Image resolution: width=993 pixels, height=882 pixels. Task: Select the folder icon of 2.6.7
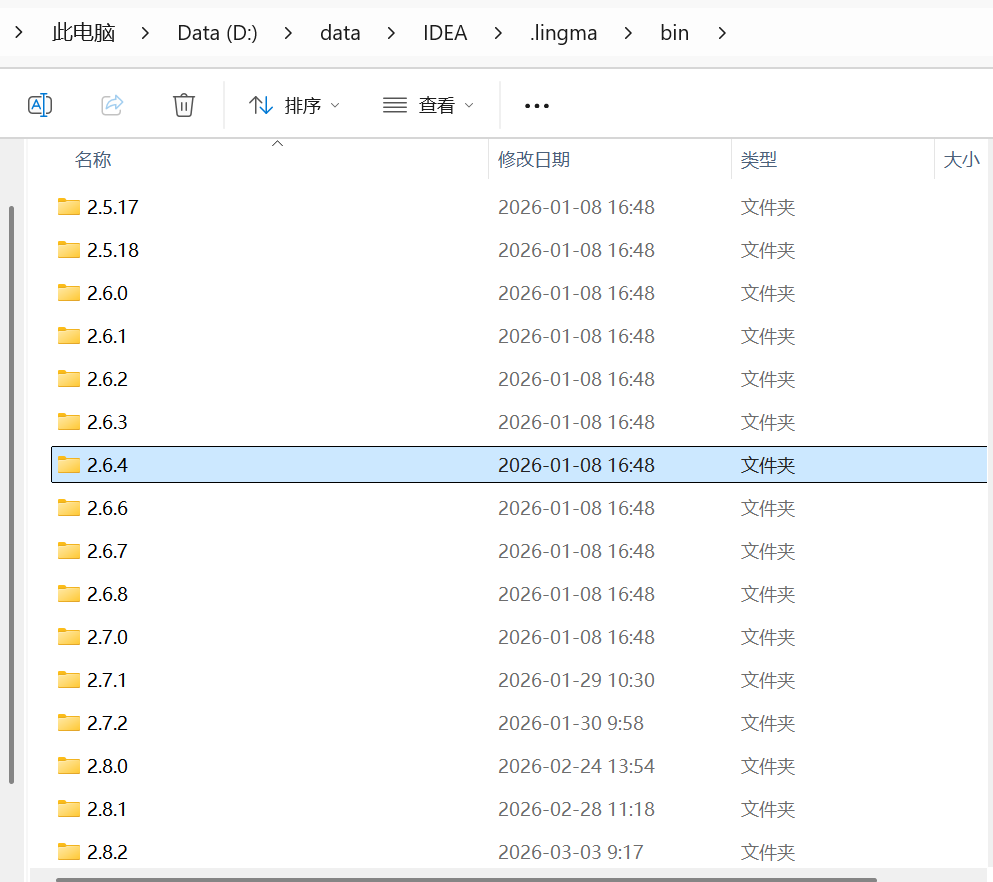click(x=68, y=551)
